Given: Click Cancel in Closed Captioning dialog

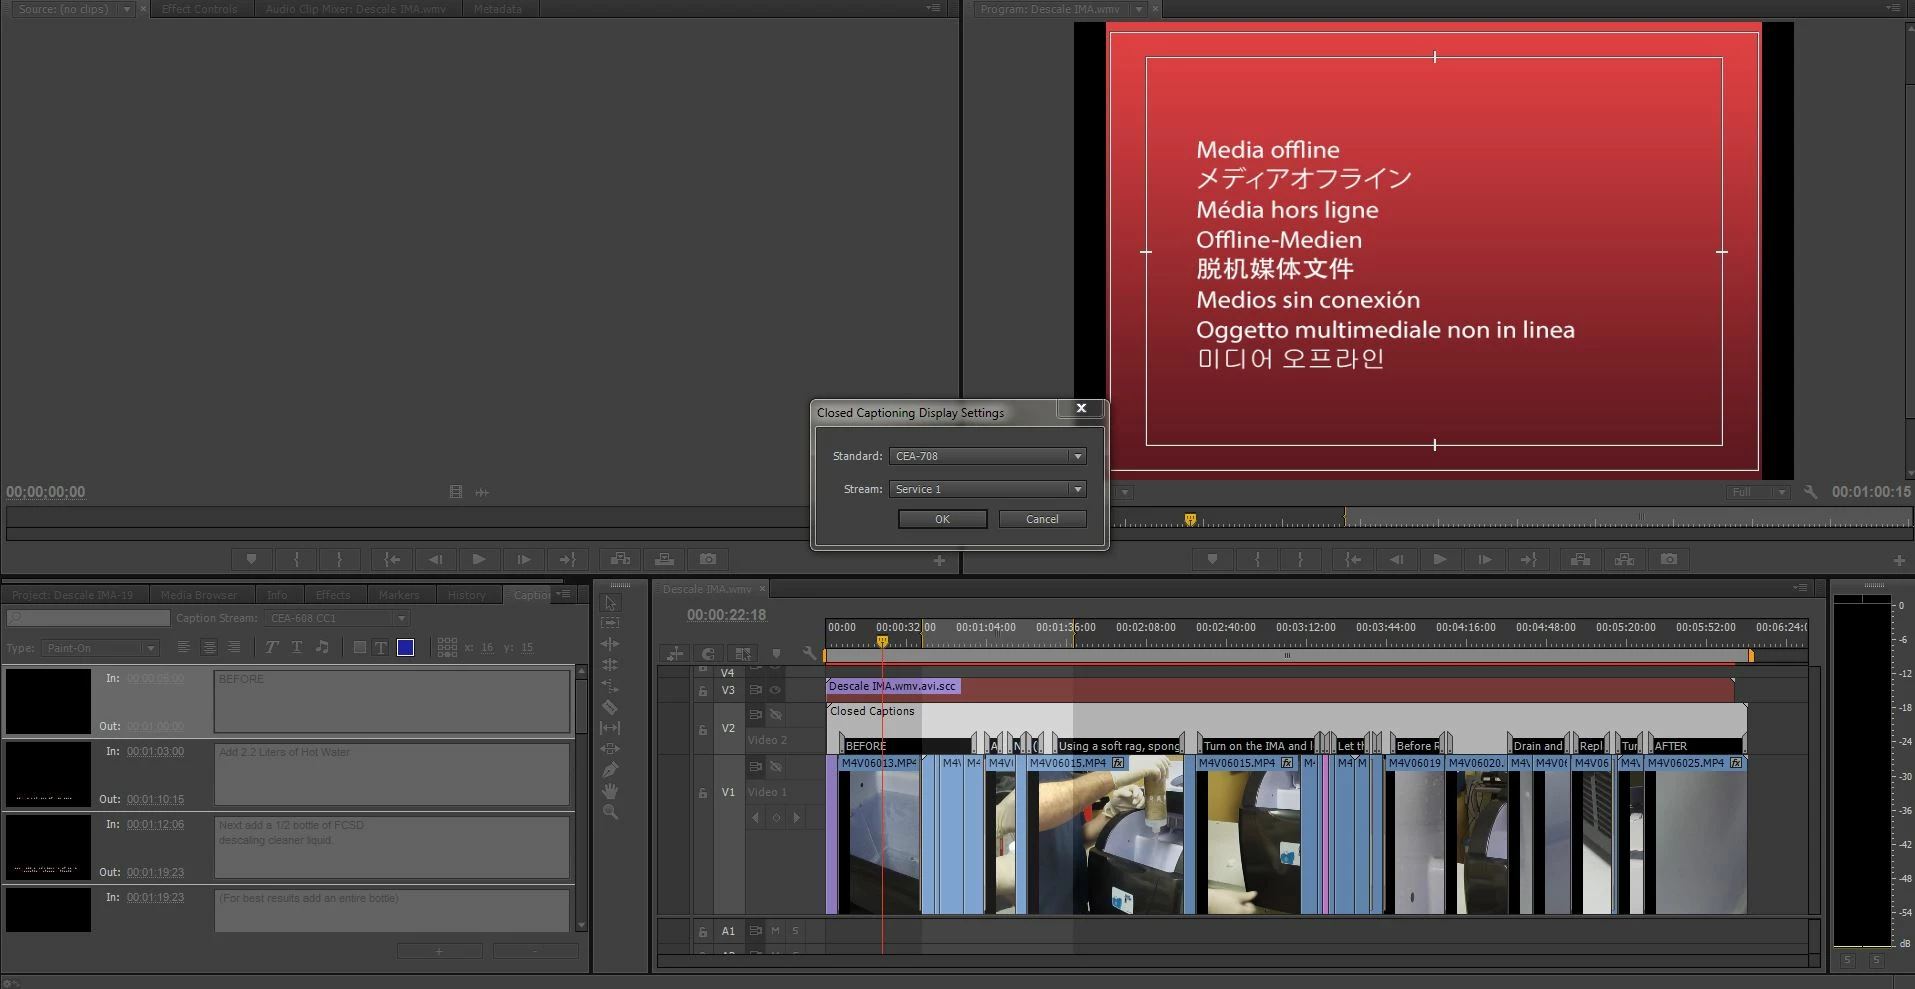Looking at the screenshot, I should (1042, 519).
